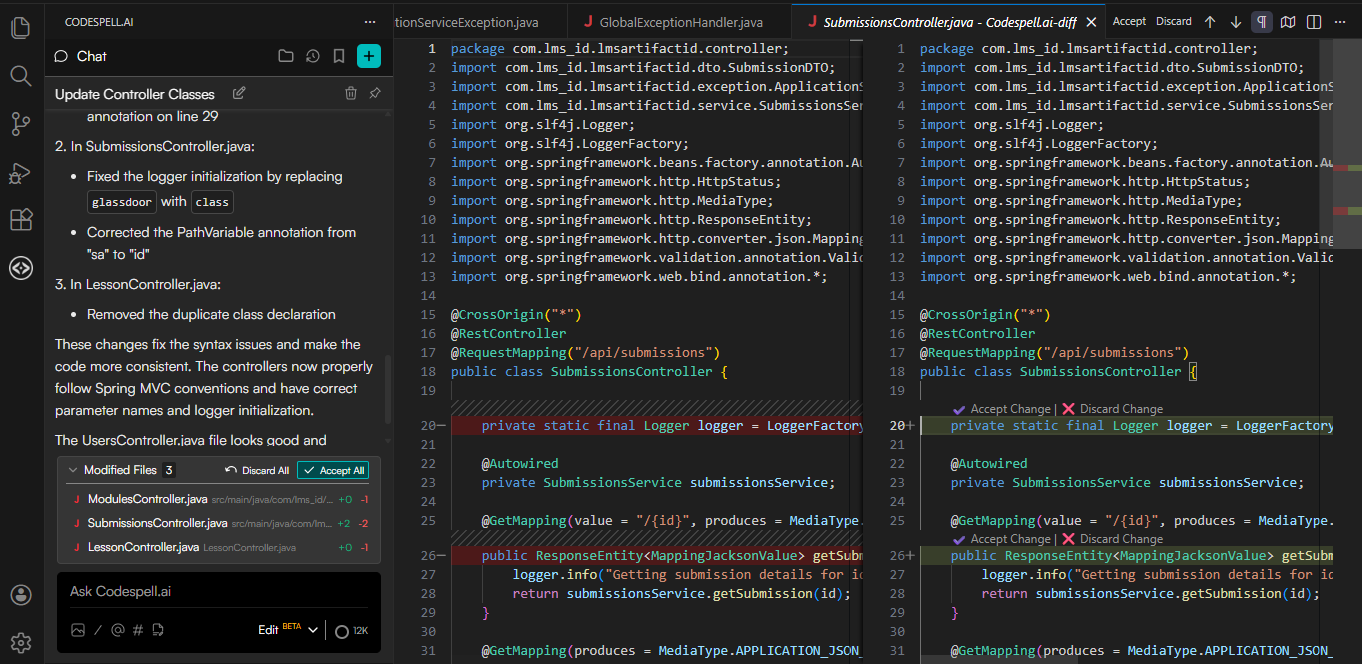Viewport: 1362px width, 664px height.
Task: Open Codespell.ai icon in activity bar
Action: pos(20,268)
